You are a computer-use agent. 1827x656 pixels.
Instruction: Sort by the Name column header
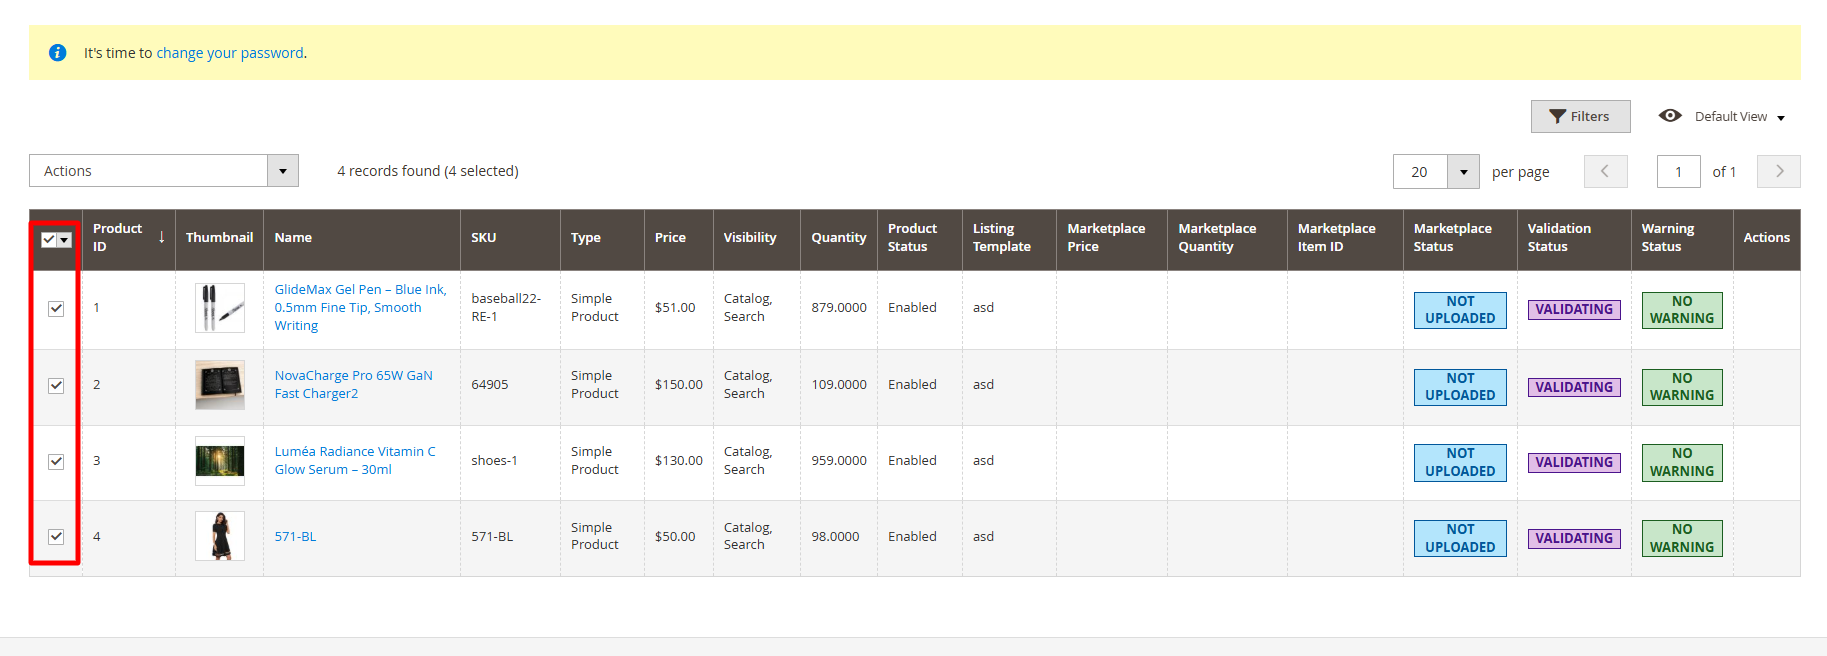pos(293,238)
